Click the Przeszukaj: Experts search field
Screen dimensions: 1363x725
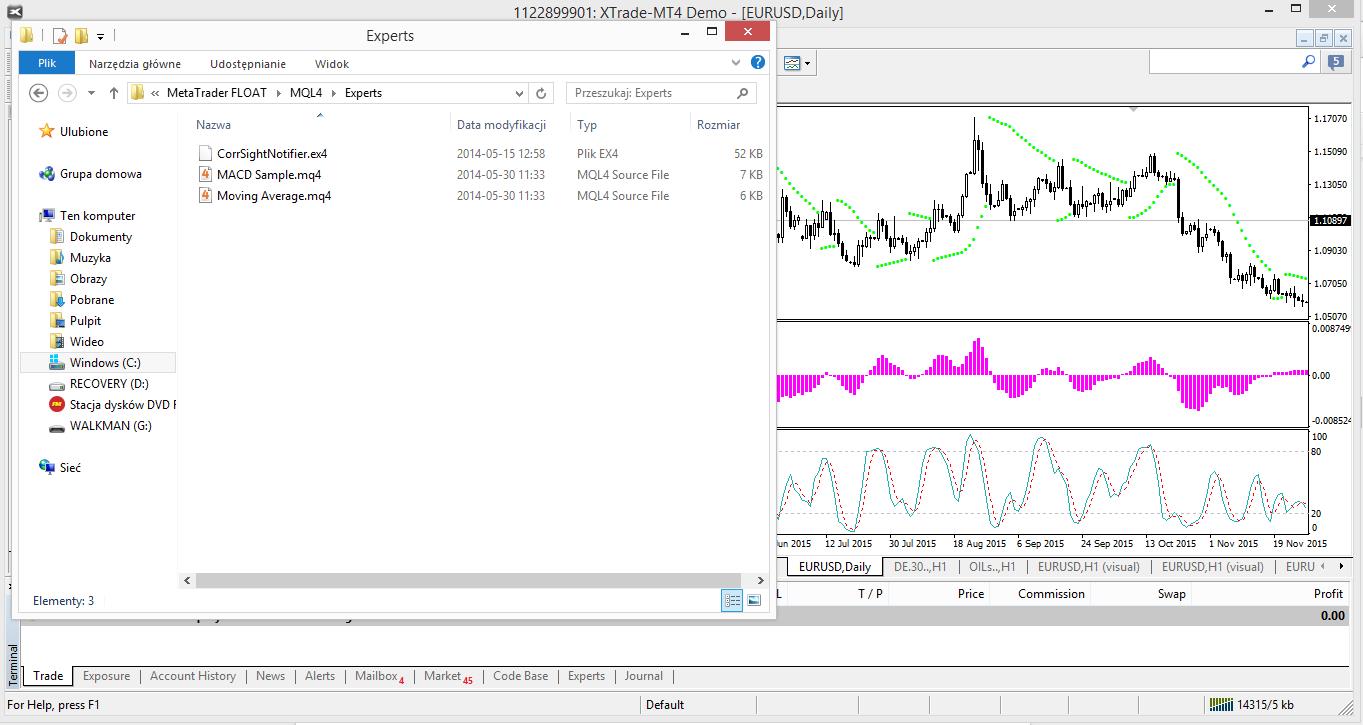click(652, 93)
